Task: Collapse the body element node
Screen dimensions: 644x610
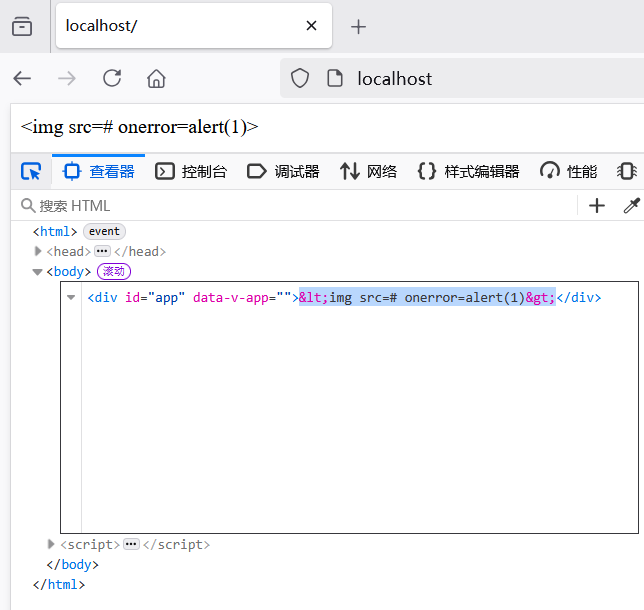Action: pyautogui.click(x=37, y=271)
